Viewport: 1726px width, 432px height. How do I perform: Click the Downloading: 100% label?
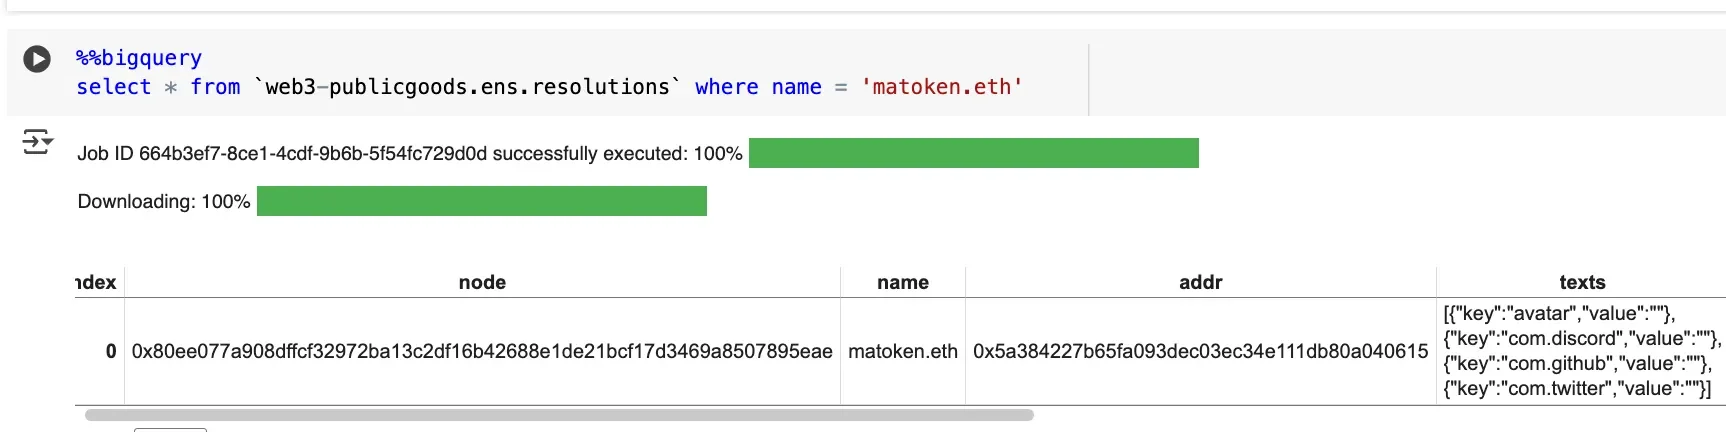(x=164, y=202)
